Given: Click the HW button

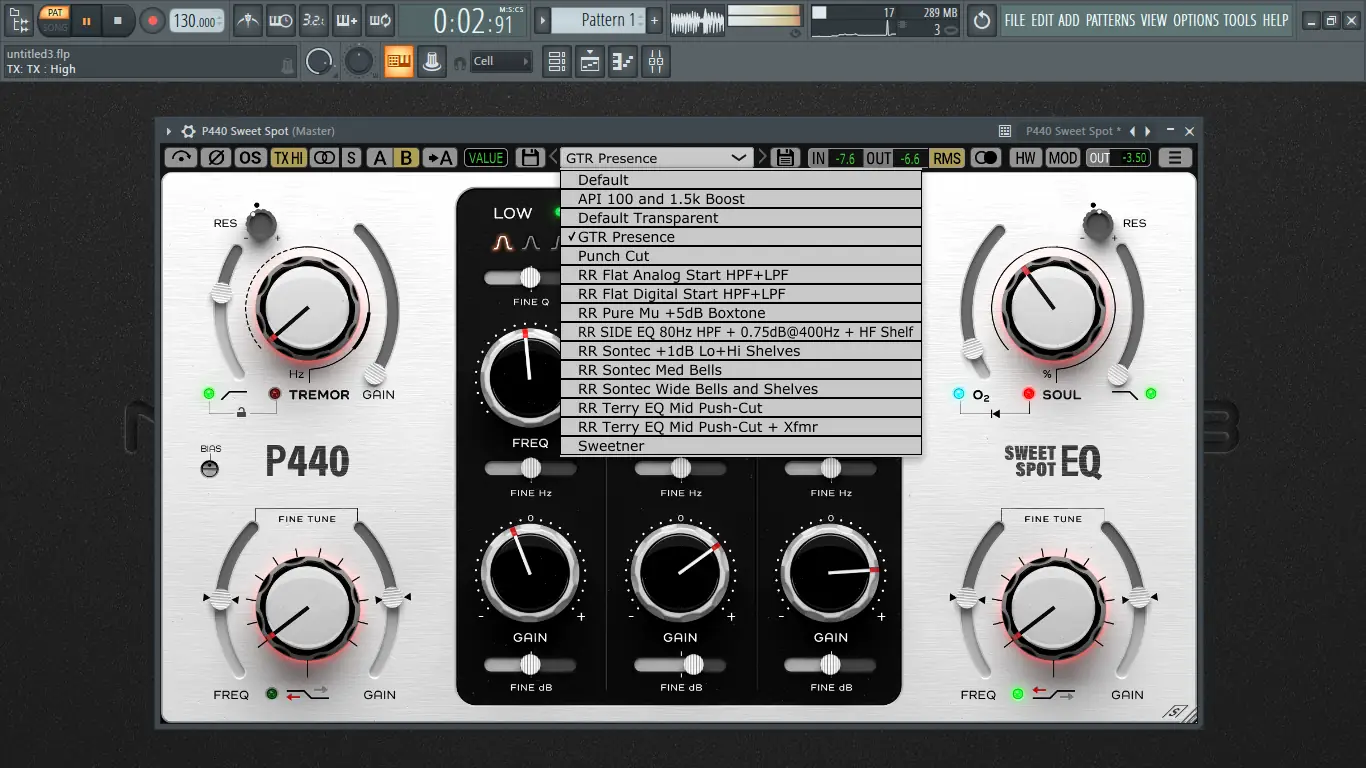Looking at the screenshot, I should (1025, 158).
